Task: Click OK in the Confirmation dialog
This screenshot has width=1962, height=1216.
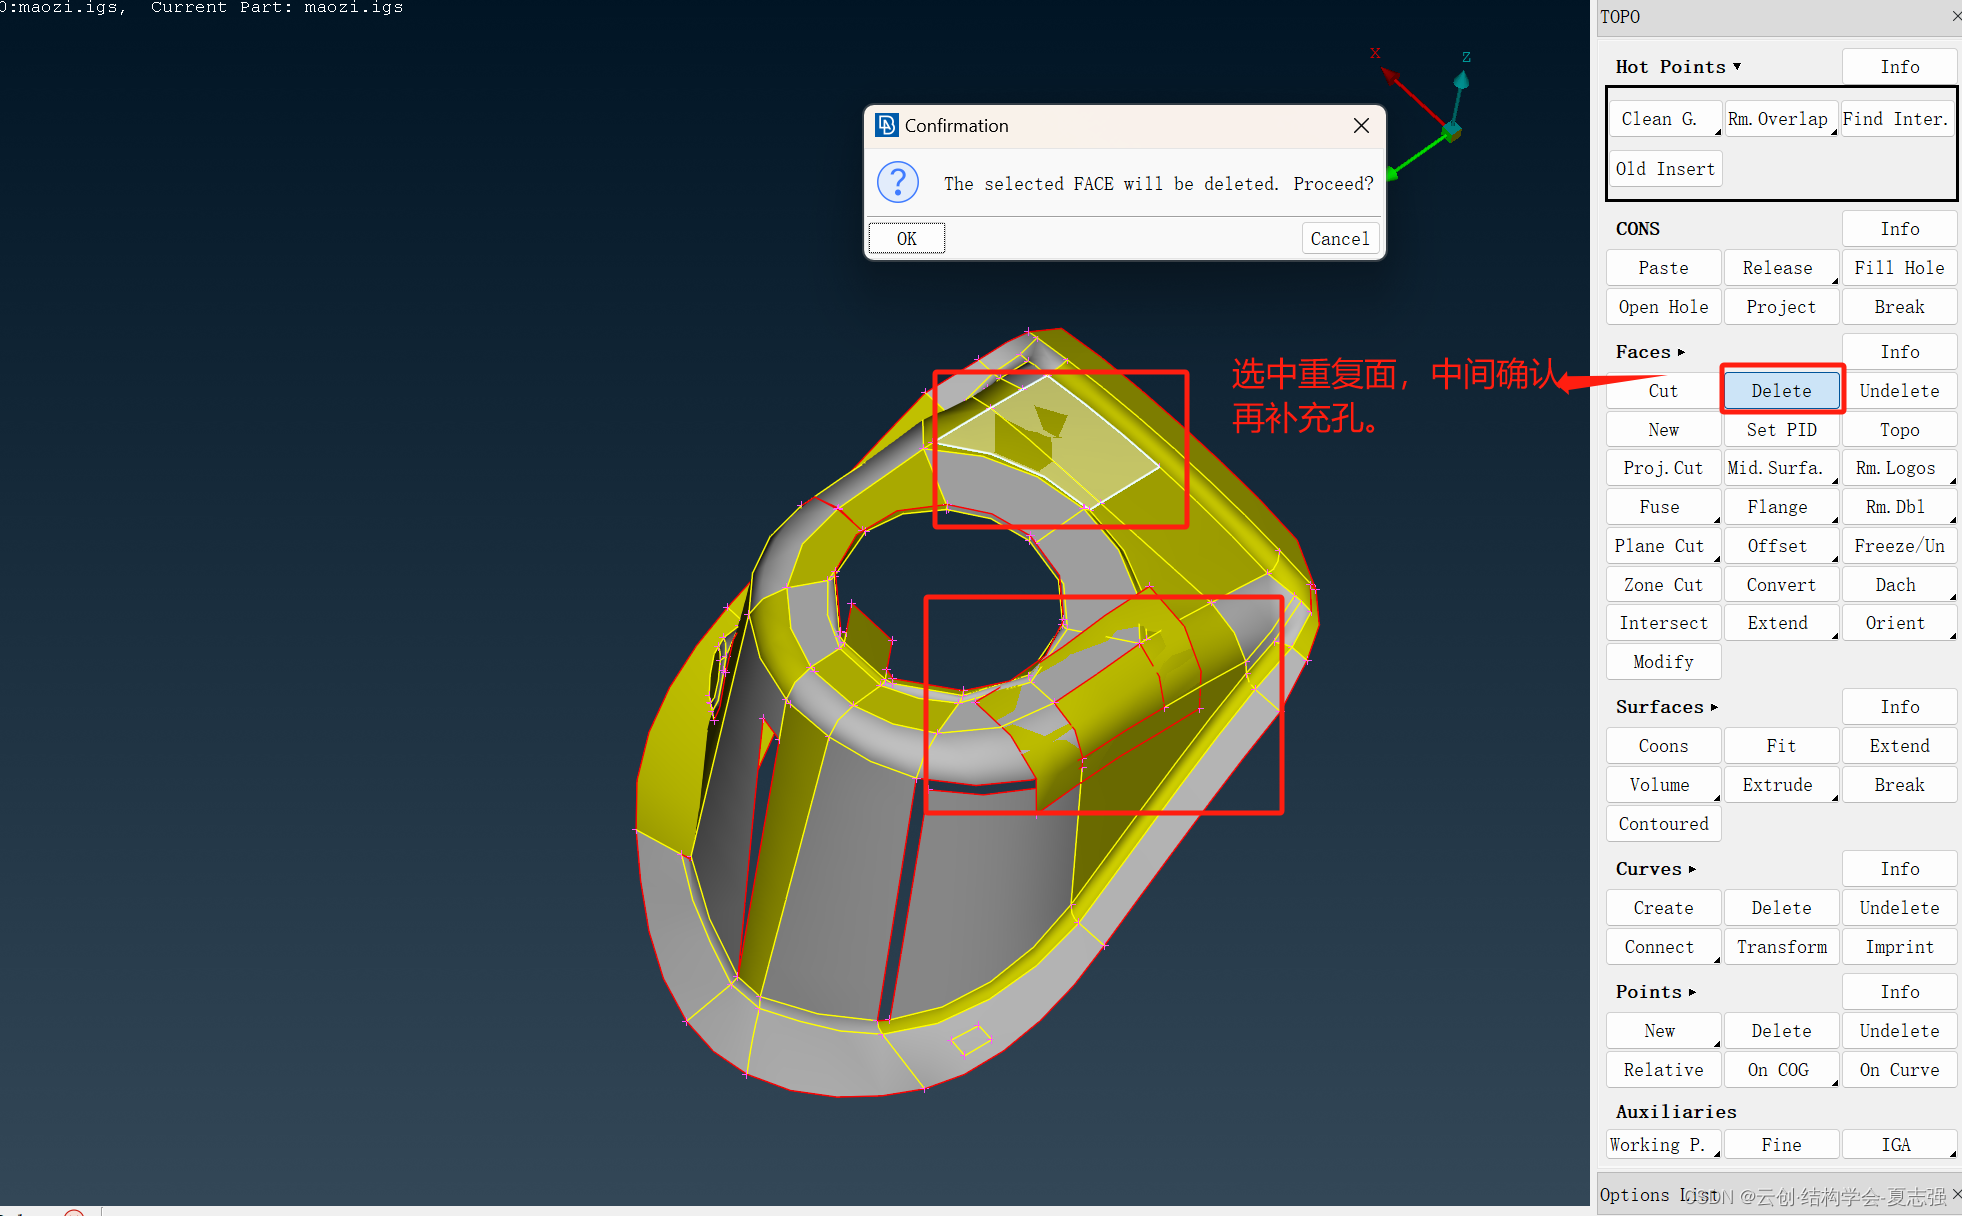Action: [906, 239]
